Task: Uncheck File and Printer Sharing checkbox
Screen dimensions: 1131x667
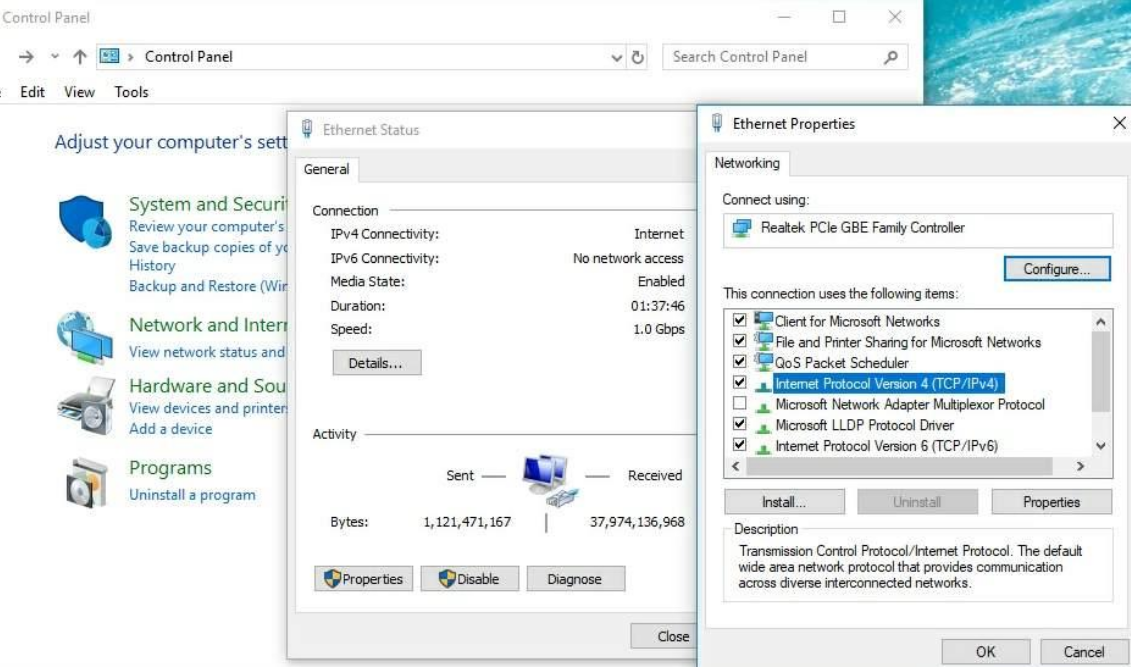Action: (739, 340)
